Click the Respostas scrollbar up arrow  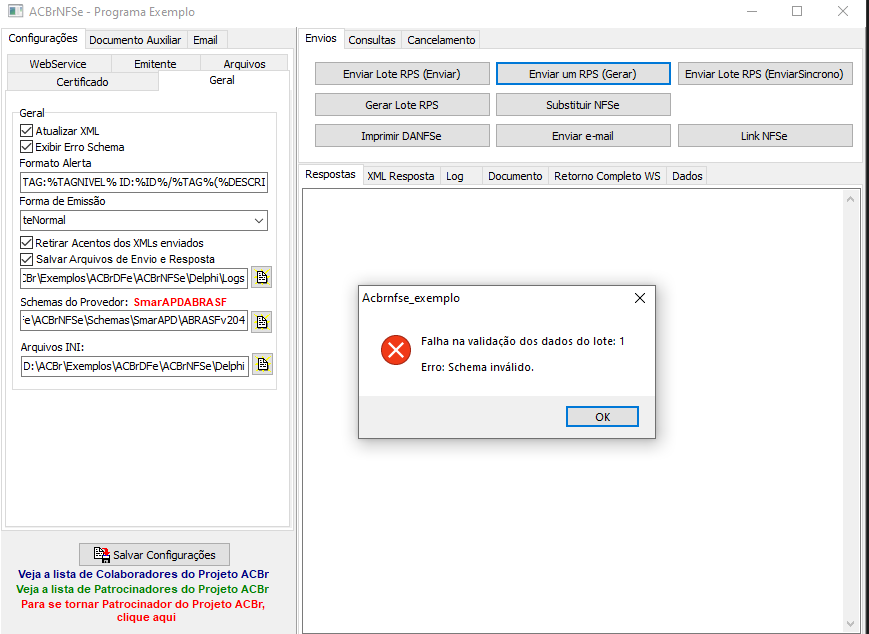click(x=850, y=199)
